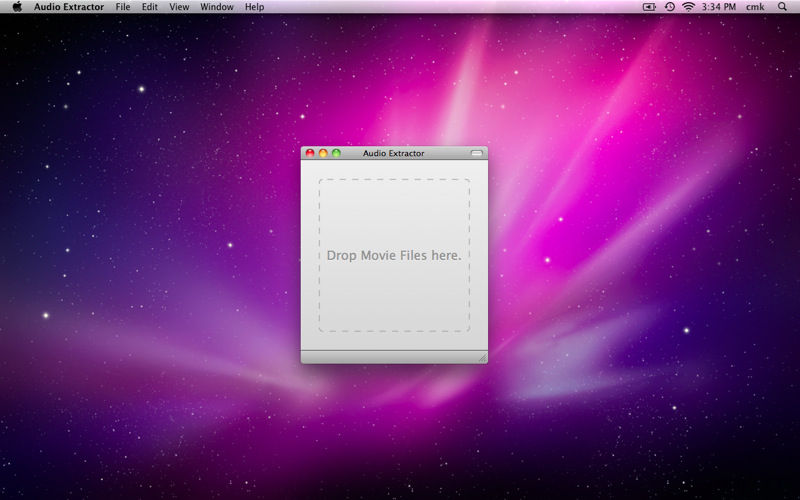Open the Window menu
This screenshot has width=800, height=500.
coord(217,7)
